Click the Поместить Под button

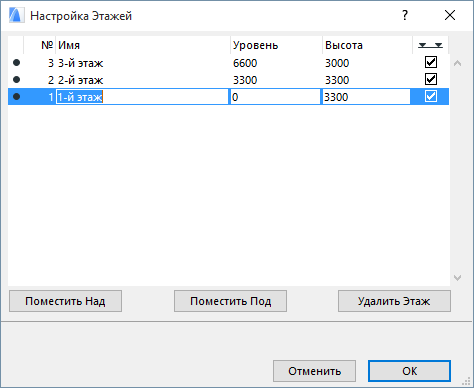(x=230, y=301)
